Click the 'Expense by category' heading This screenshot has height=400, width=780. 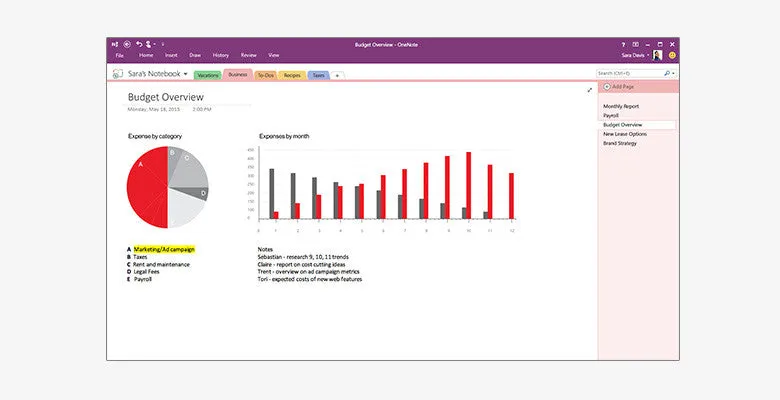tap(155, 136)
